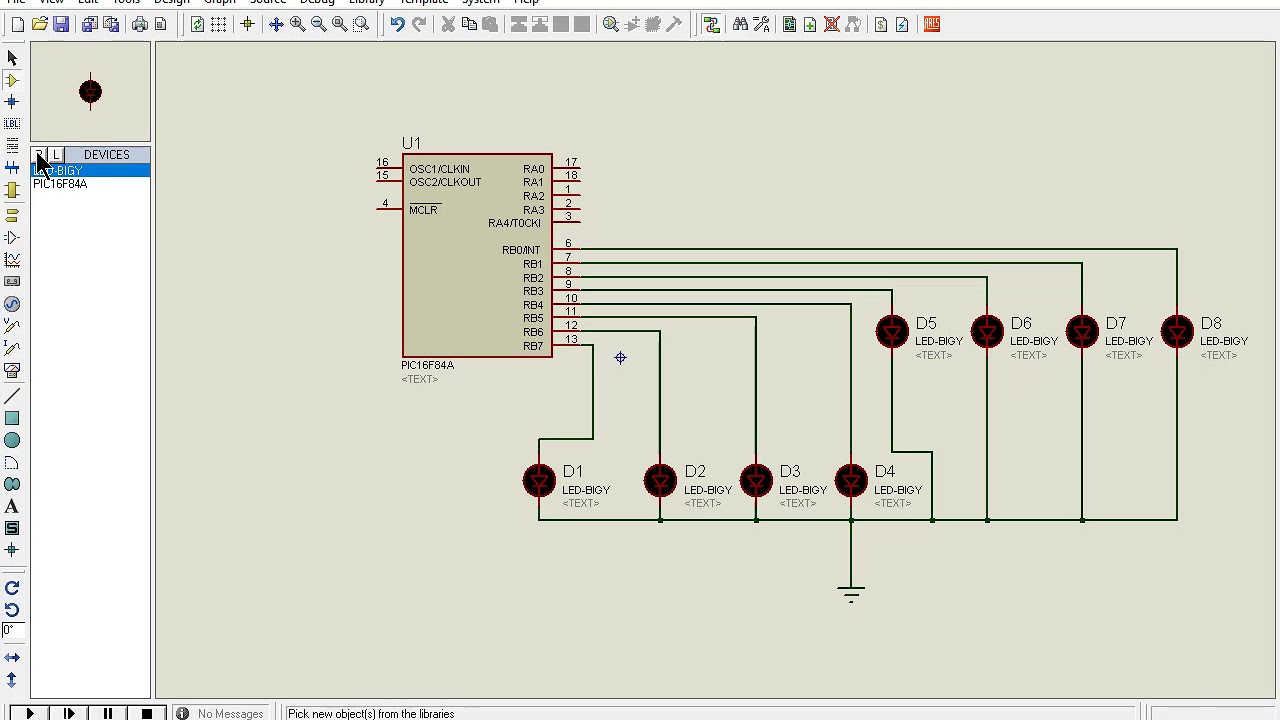Viewport: 1280px width, 720px height.
Task: Select the 2D text tool
Action: pos(12,507)
